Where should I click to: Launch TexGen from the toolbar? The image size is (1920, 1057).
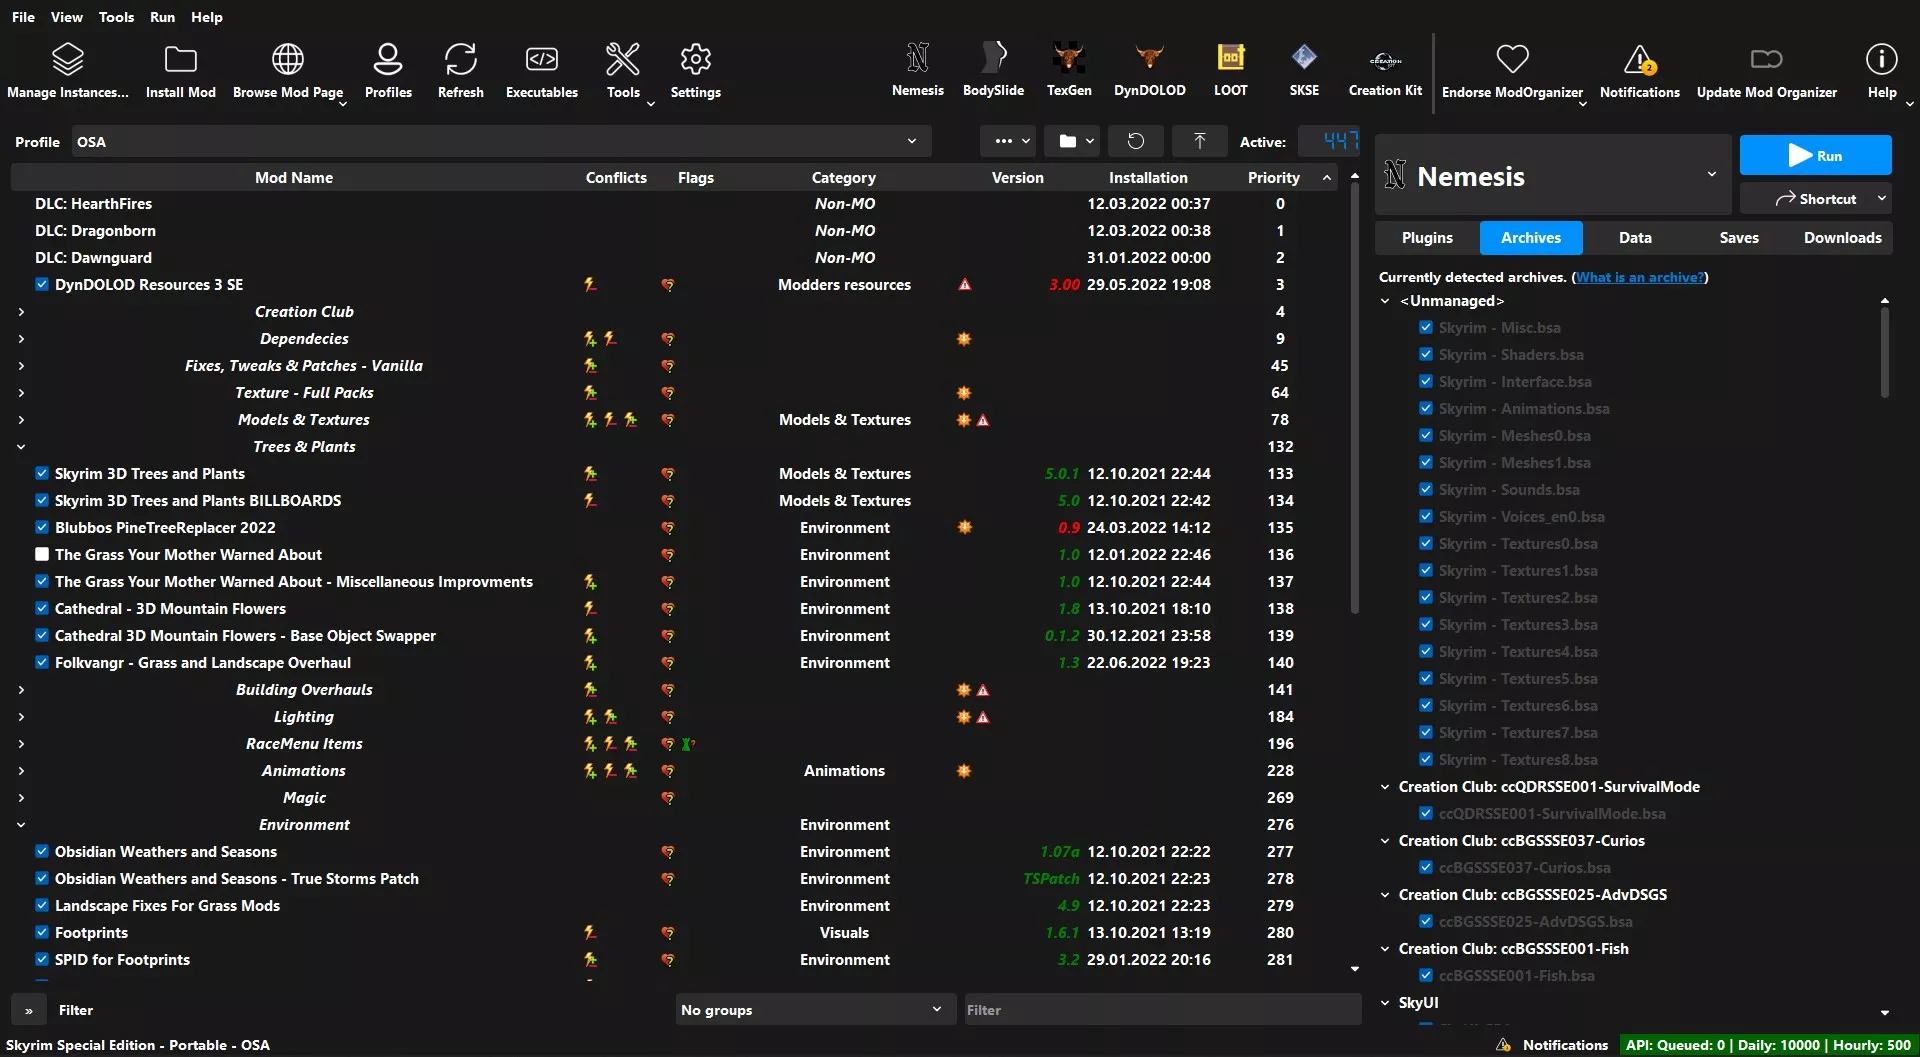(1069, 69)
